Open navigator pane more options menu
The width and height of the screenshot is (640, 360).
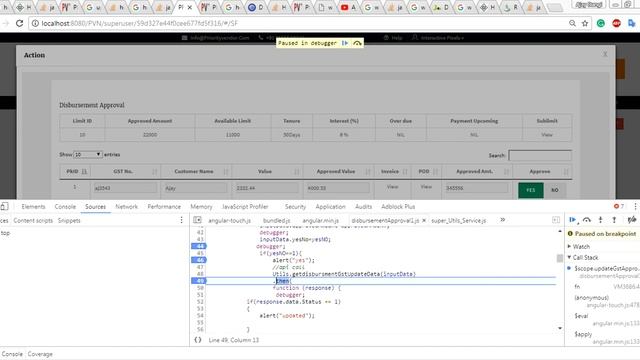point(182,220)
